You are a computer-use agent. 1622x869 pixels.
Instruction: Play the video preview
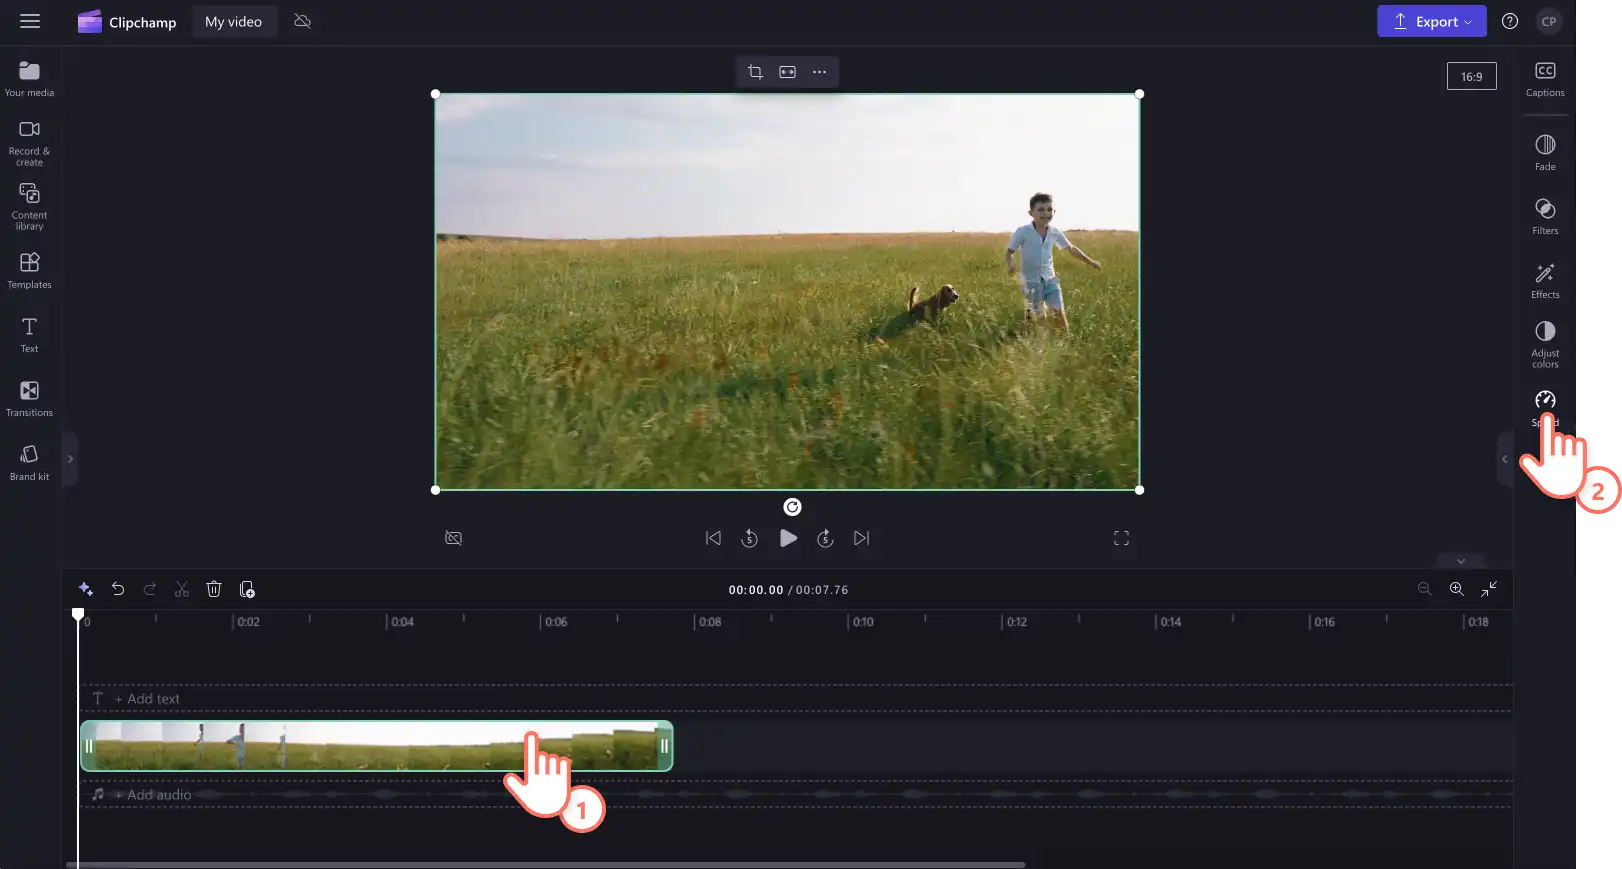[x=788, y=538]
